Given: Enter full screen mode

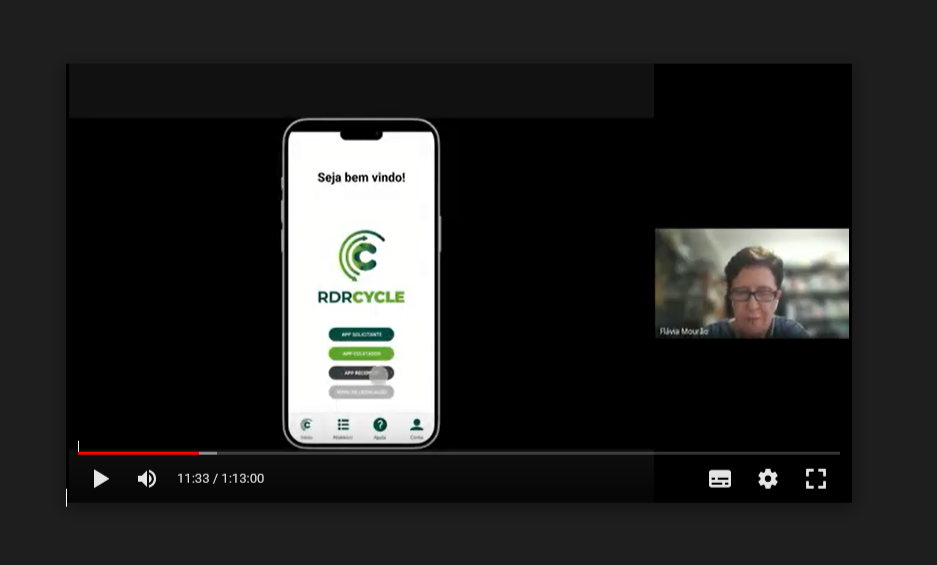Looking at the screenshot, I should tap(816, 479).
